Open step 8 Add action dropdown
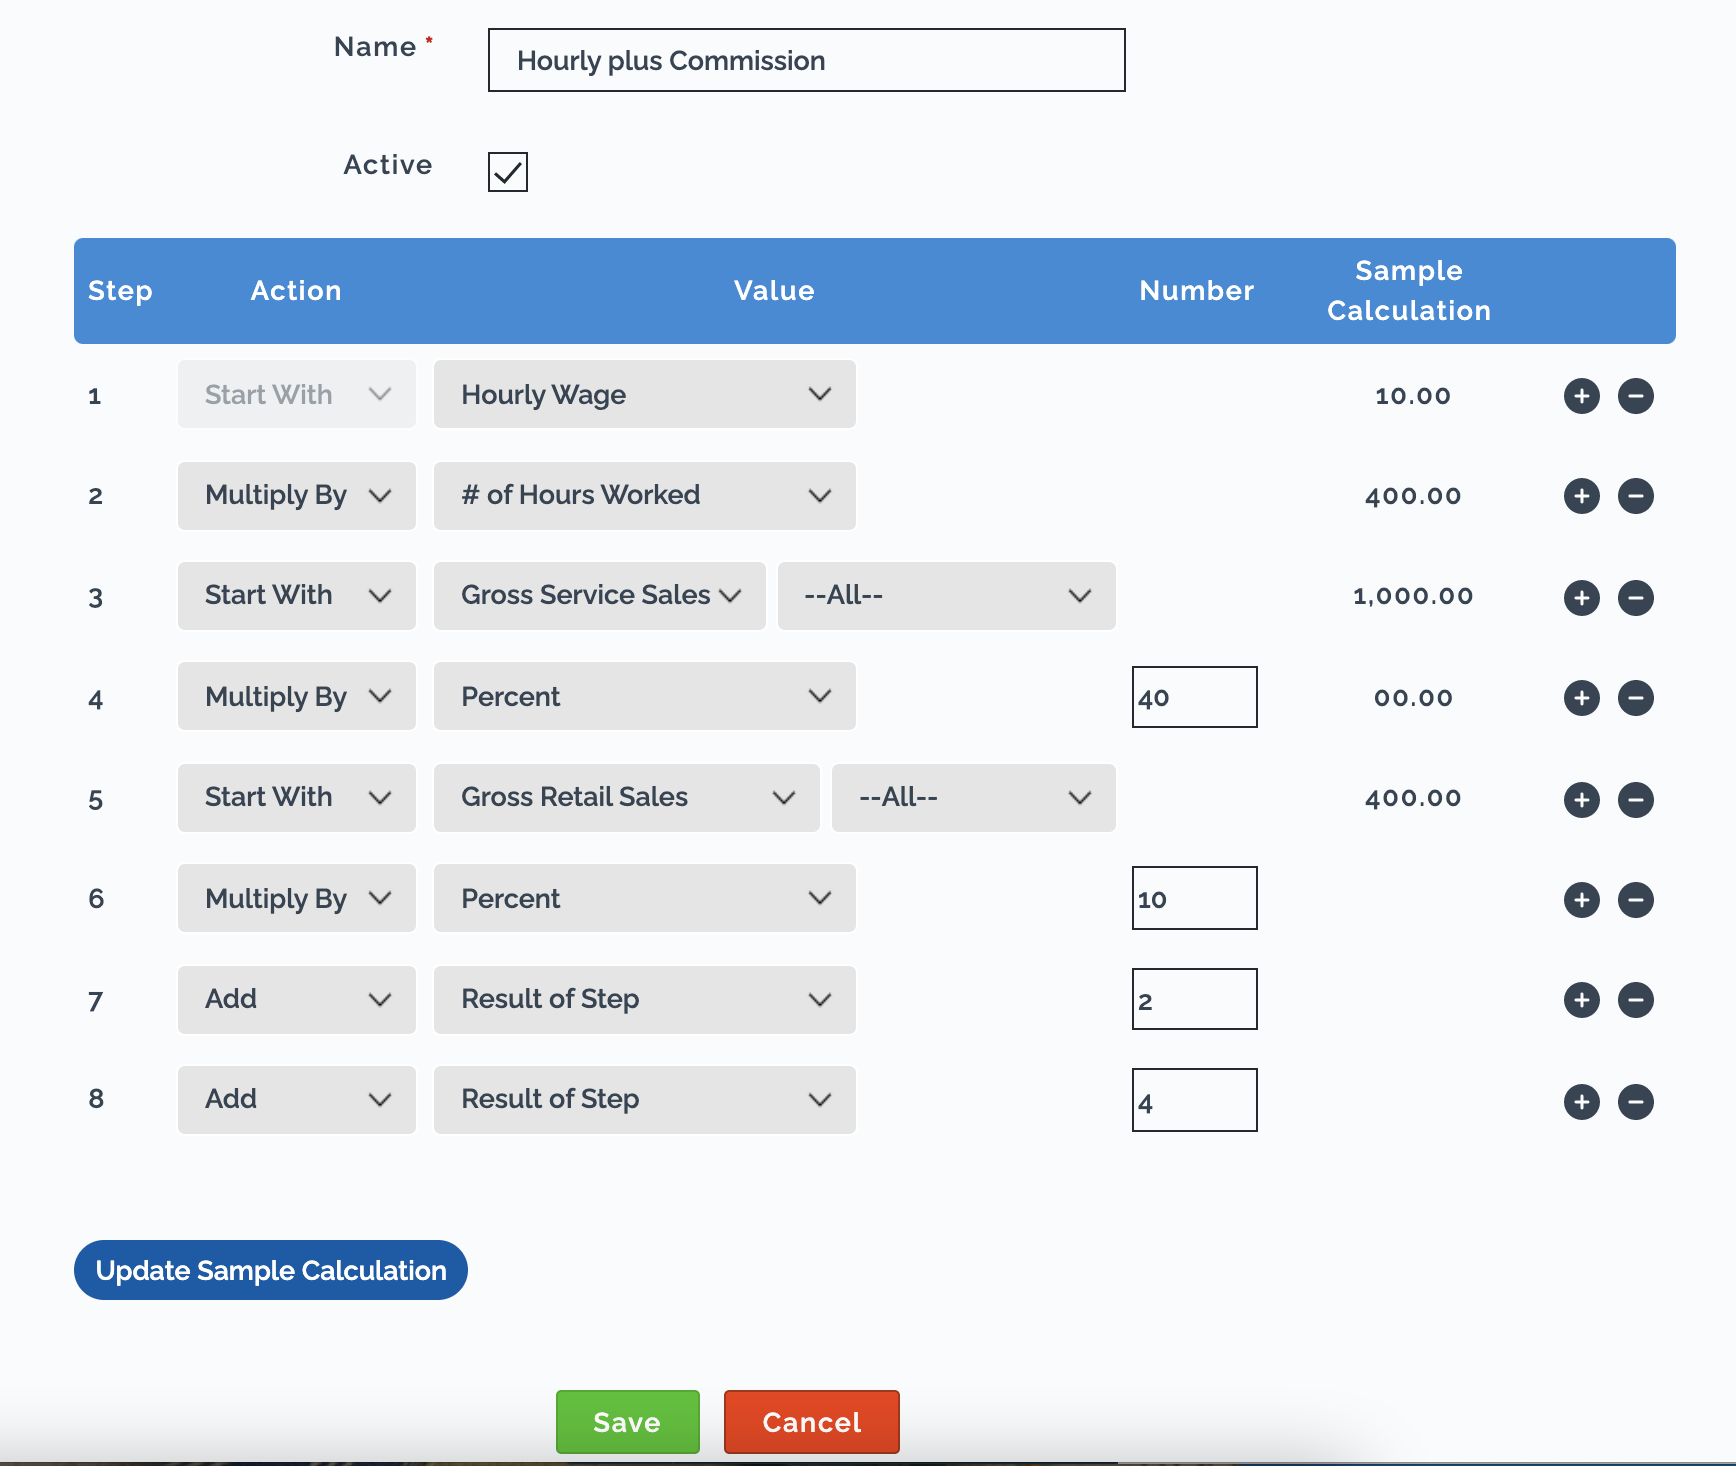The image size is (1736, 1466). (x=297, y=1100)
